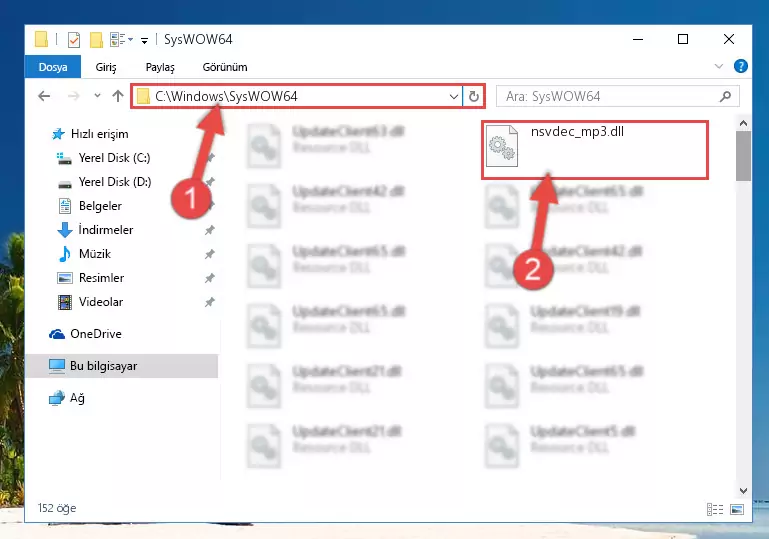
Task: Click the address bar path C:\Windows\SysWOW64
Action: click(x=226, y=96)
